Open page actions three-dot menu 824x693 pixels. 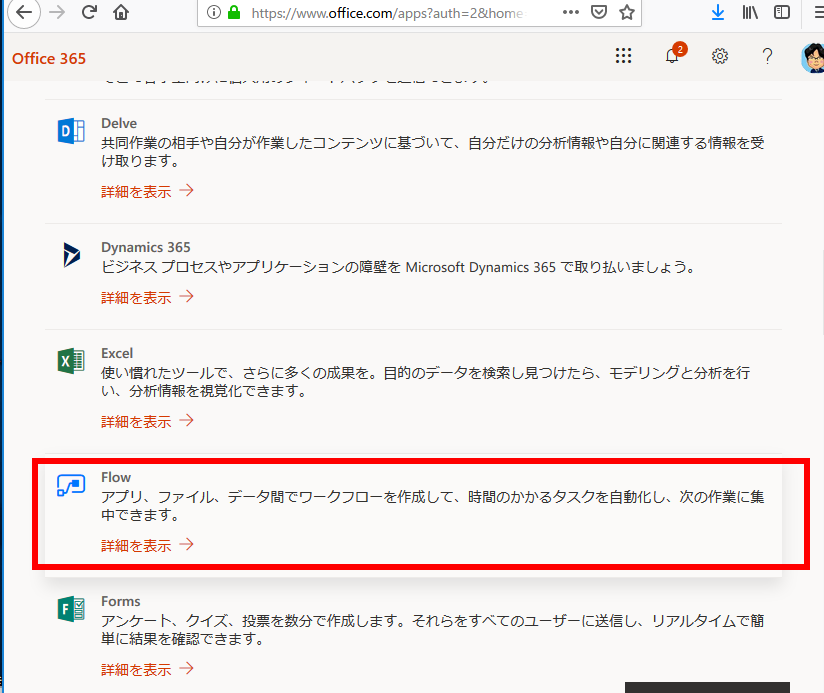(x=571, y=12)
